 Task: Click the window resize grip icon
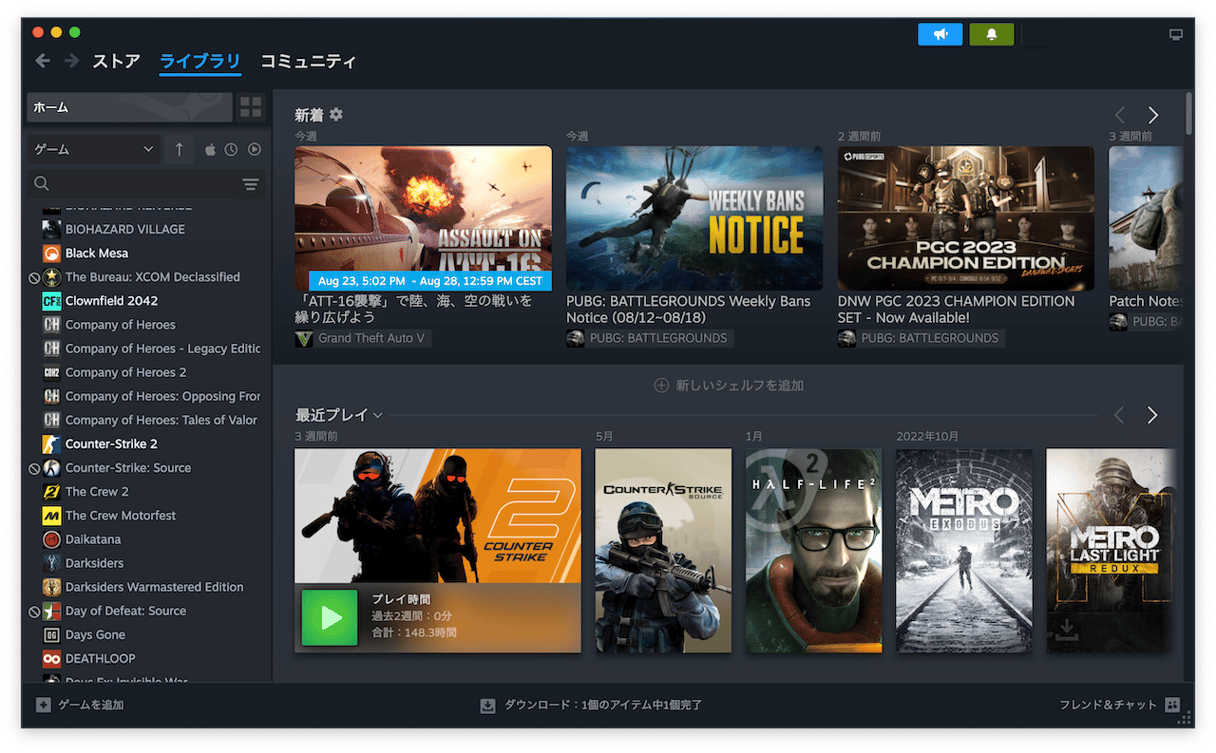[1185, 718]
